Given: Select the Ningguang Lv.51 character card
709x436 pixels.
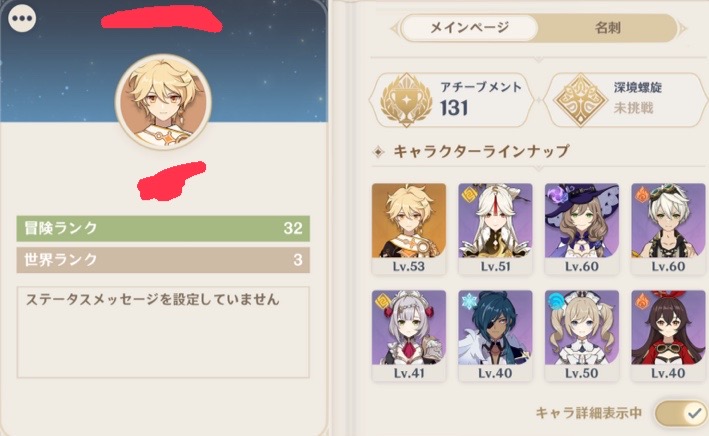Looking at the screenshot, I should [x=495, y=229].
